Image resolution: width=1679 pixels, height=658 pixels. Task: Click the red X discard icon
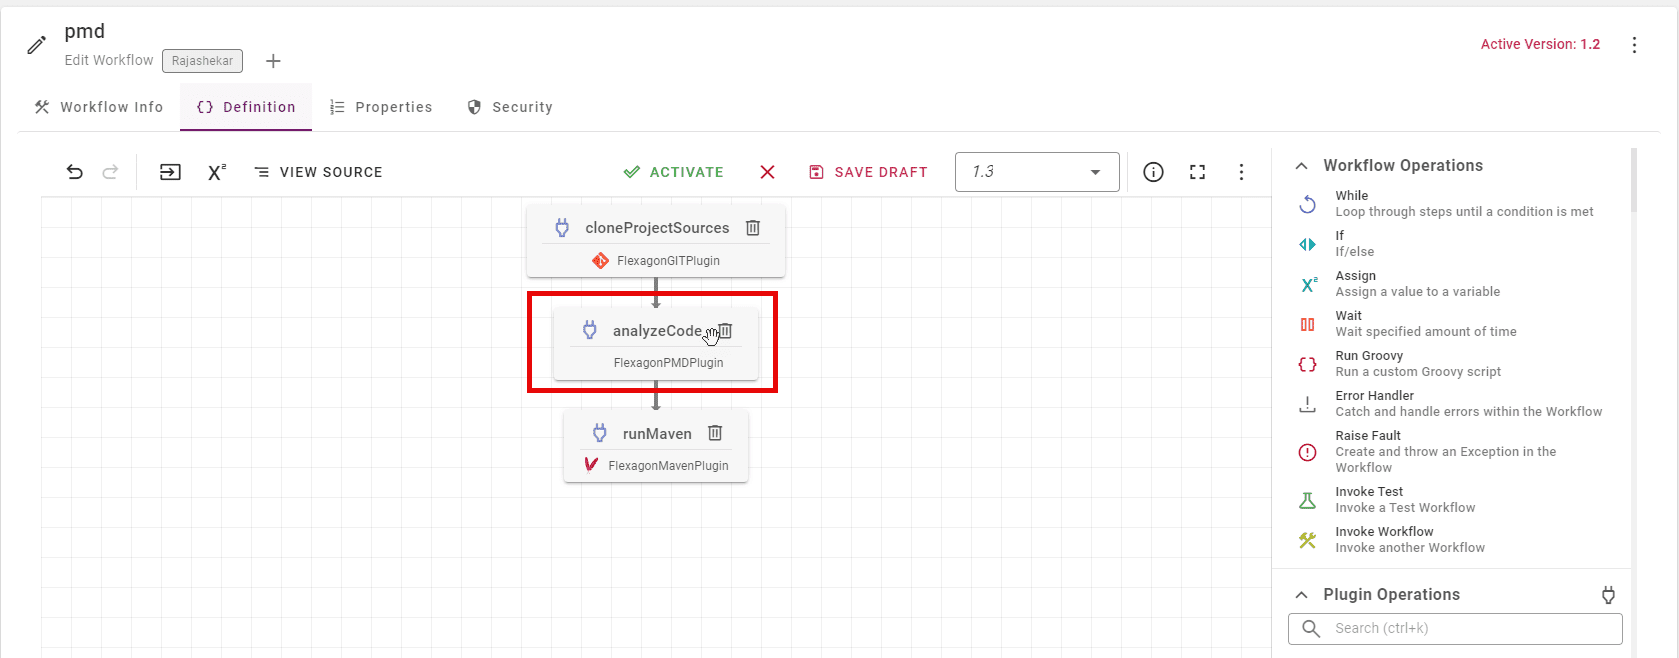tap(767, 172)
